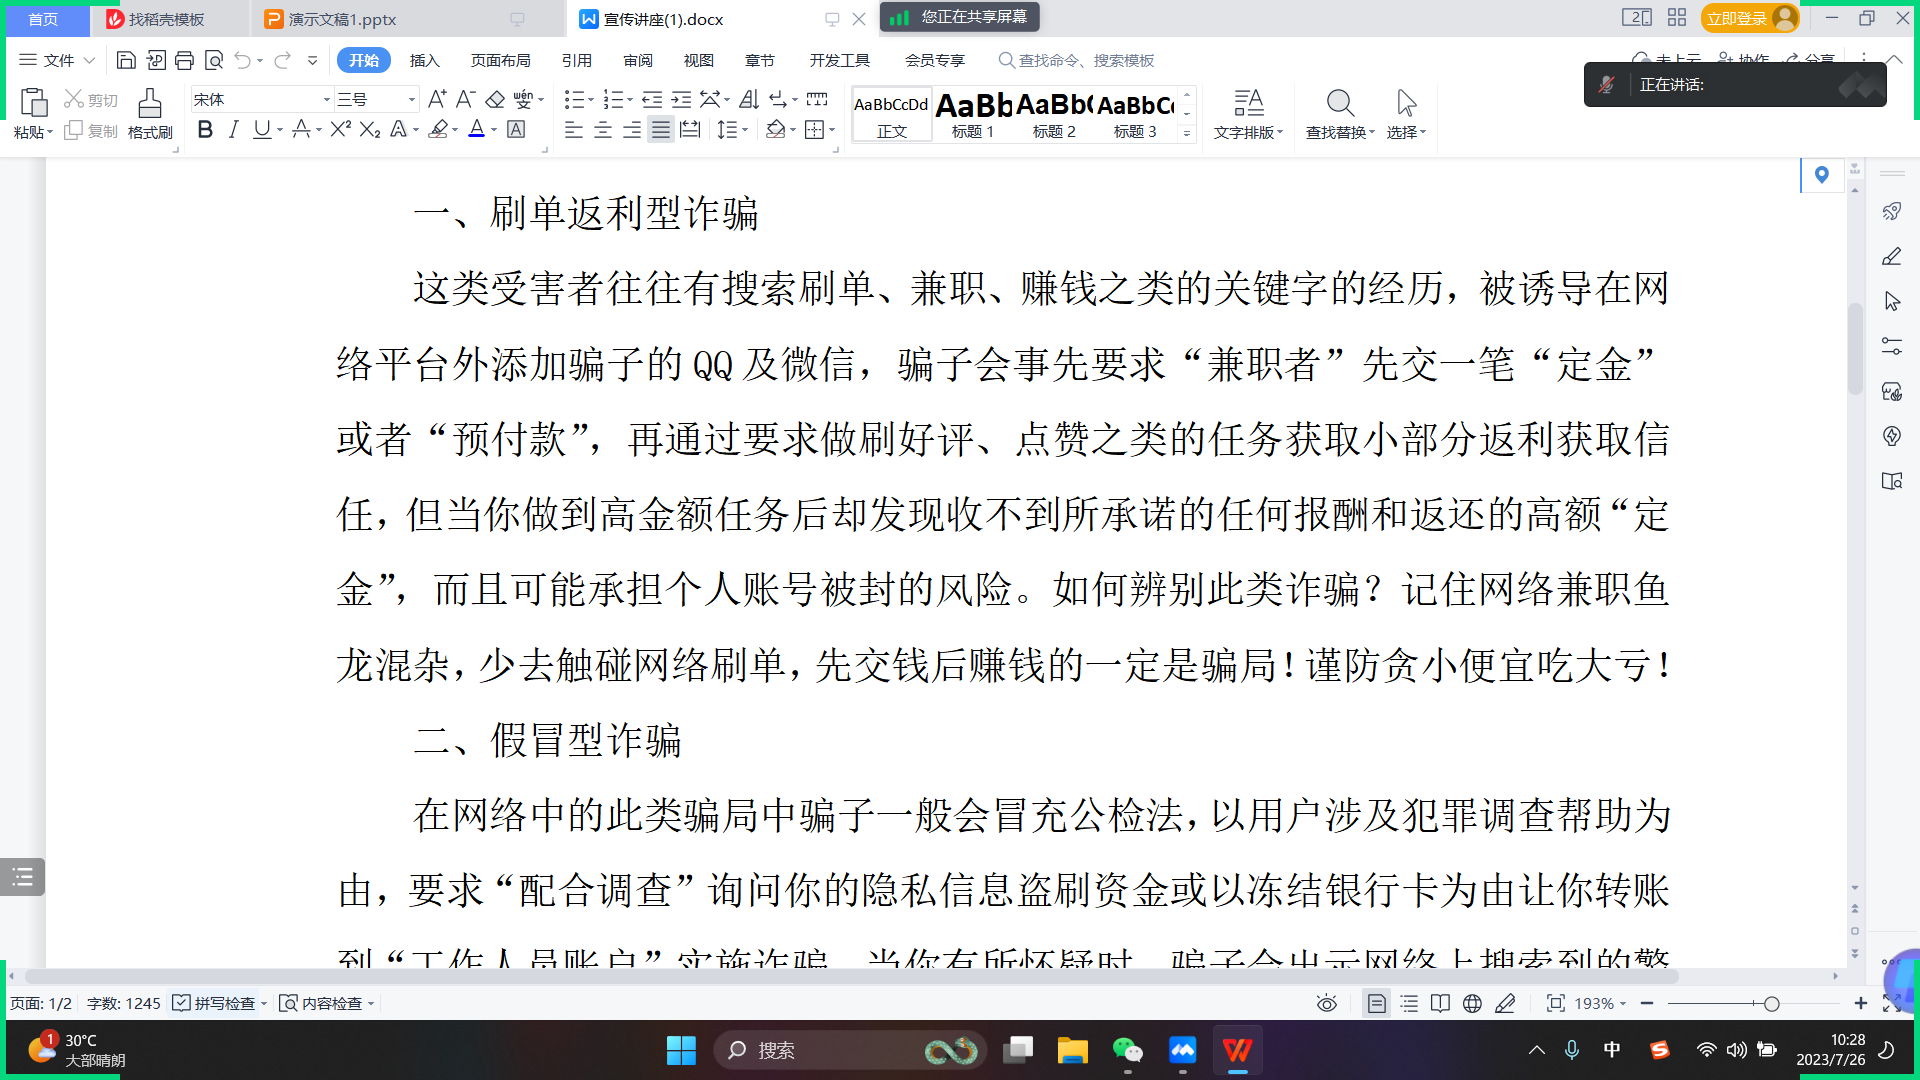Apply the 标题 1 heading style

pos(972,114)
